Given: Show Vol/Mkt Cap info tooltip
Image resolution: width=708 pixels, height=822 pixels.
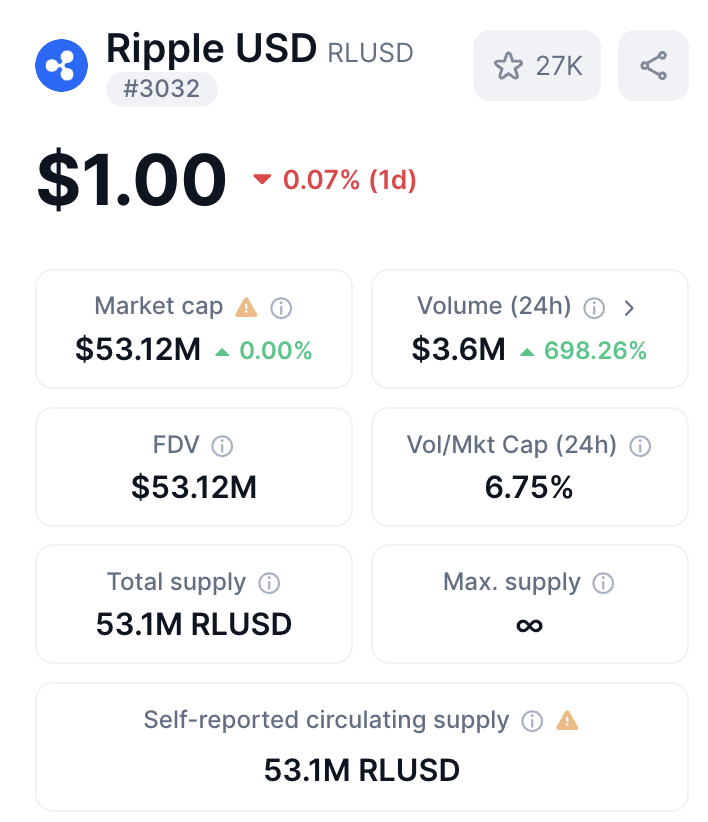Looking at the screenshot, I should 640,446.
